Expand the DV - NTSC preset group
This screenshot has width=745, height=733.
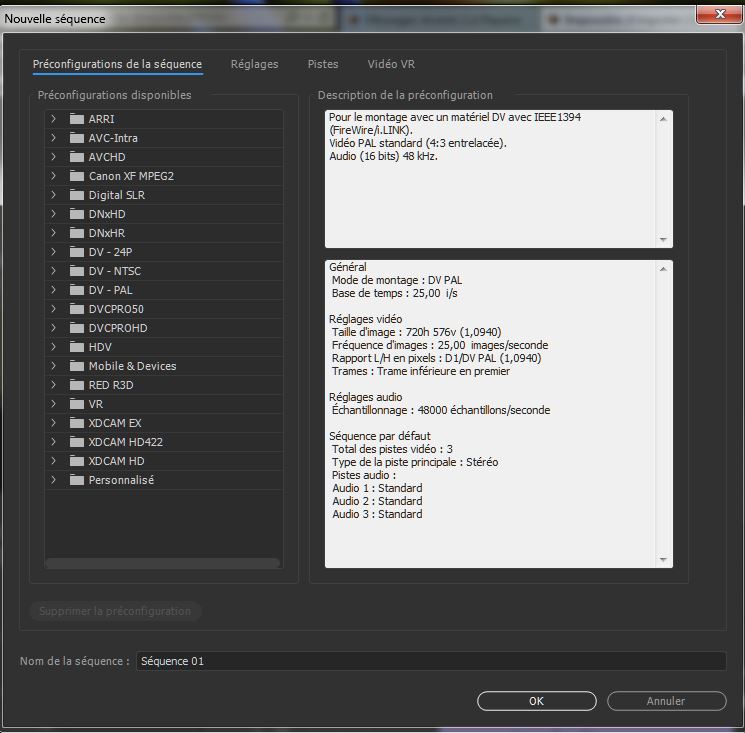(x=53, y=271)
